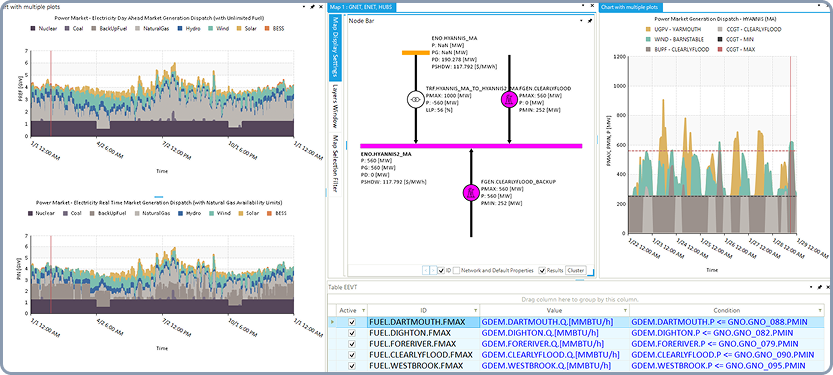Click Nuclear legend swatch in Day Ahead chart

34,29
